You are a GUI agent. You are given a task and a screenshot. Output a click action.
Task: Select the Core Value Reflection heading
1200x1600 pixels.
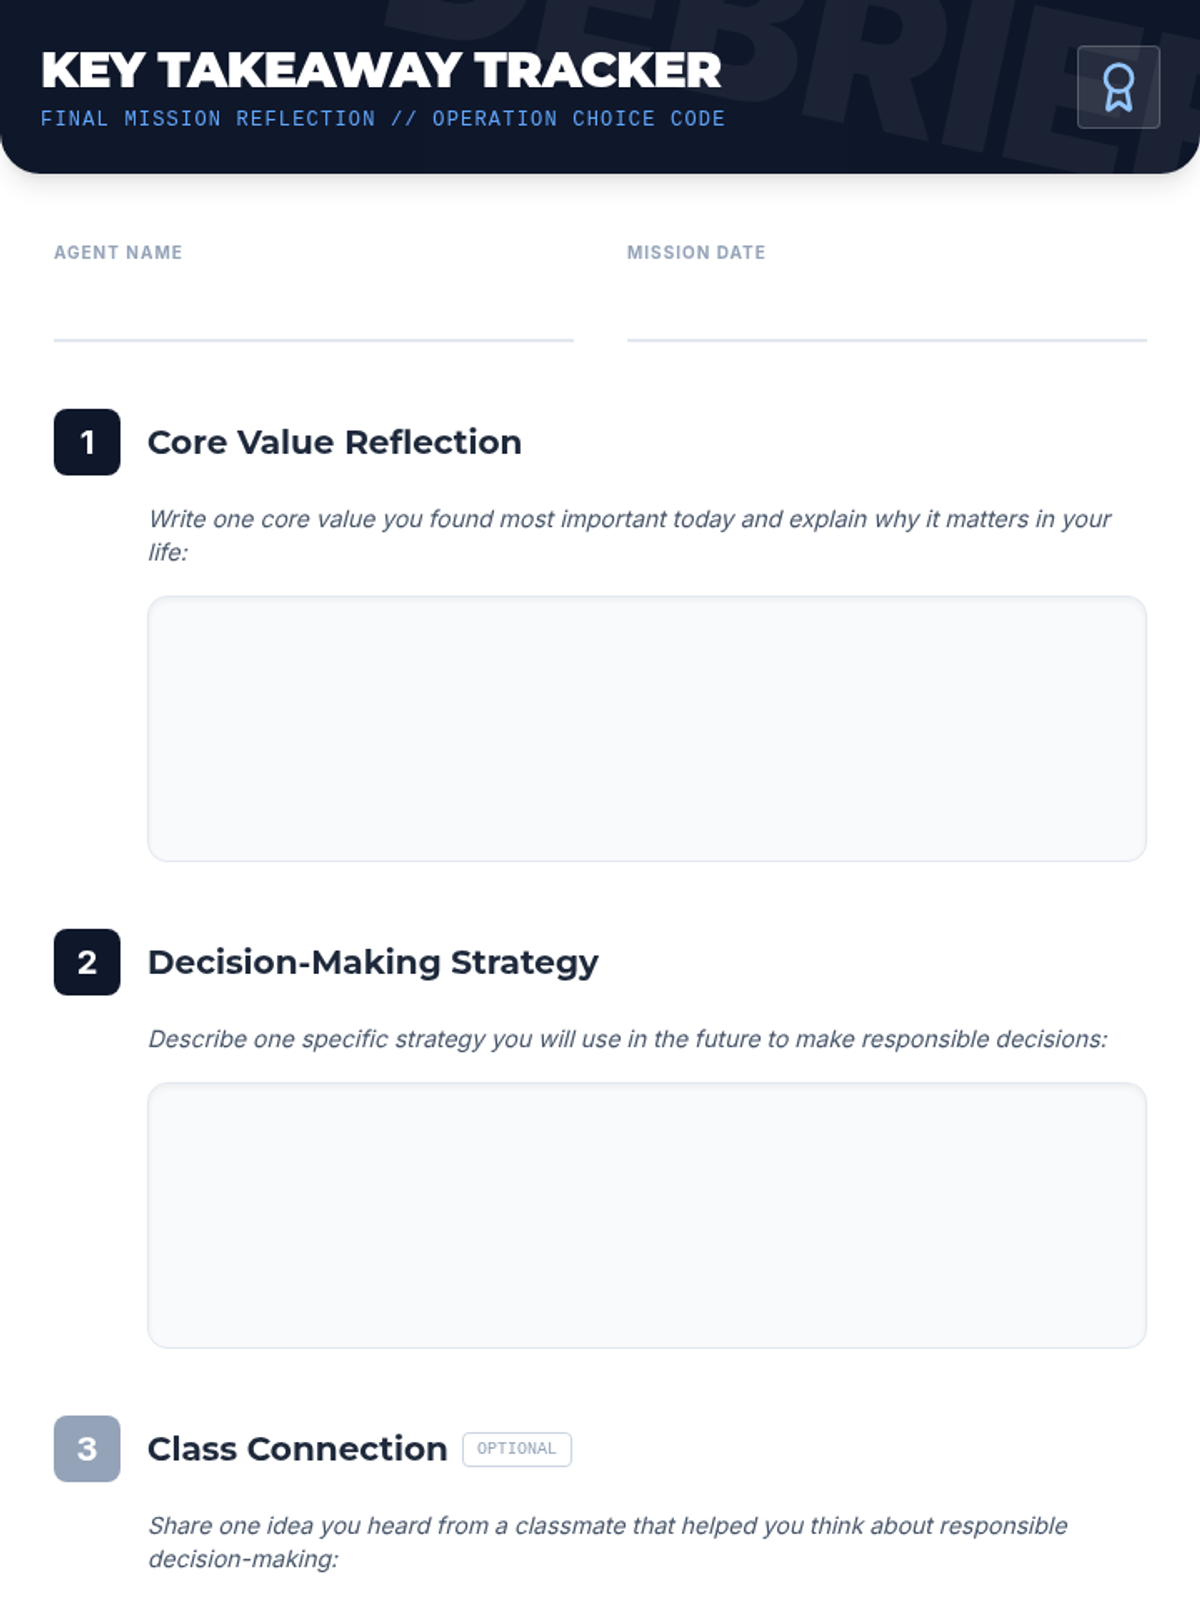coord(334,442)
